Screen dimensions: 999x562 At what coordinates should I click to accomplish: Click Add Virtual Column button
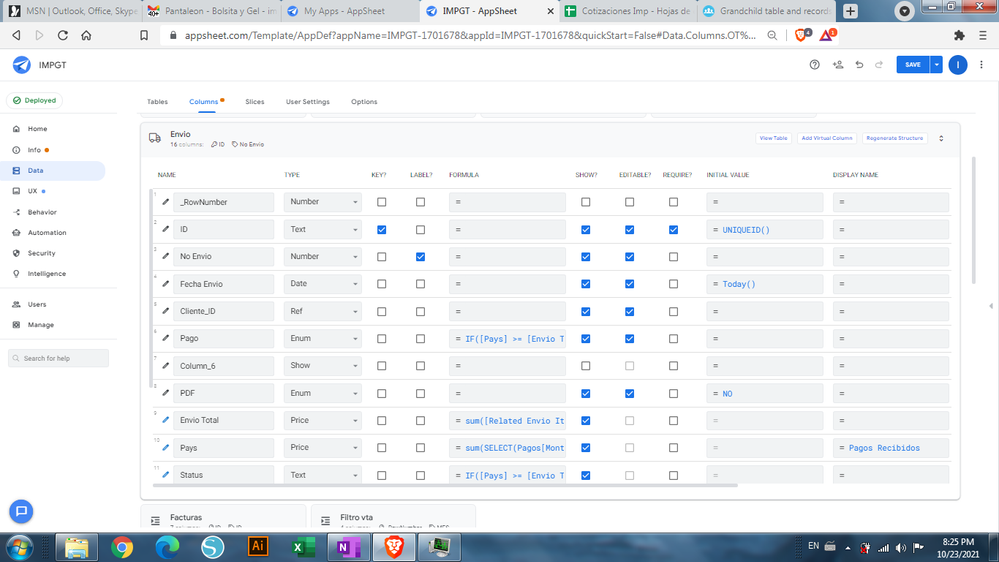click(826, 138)
